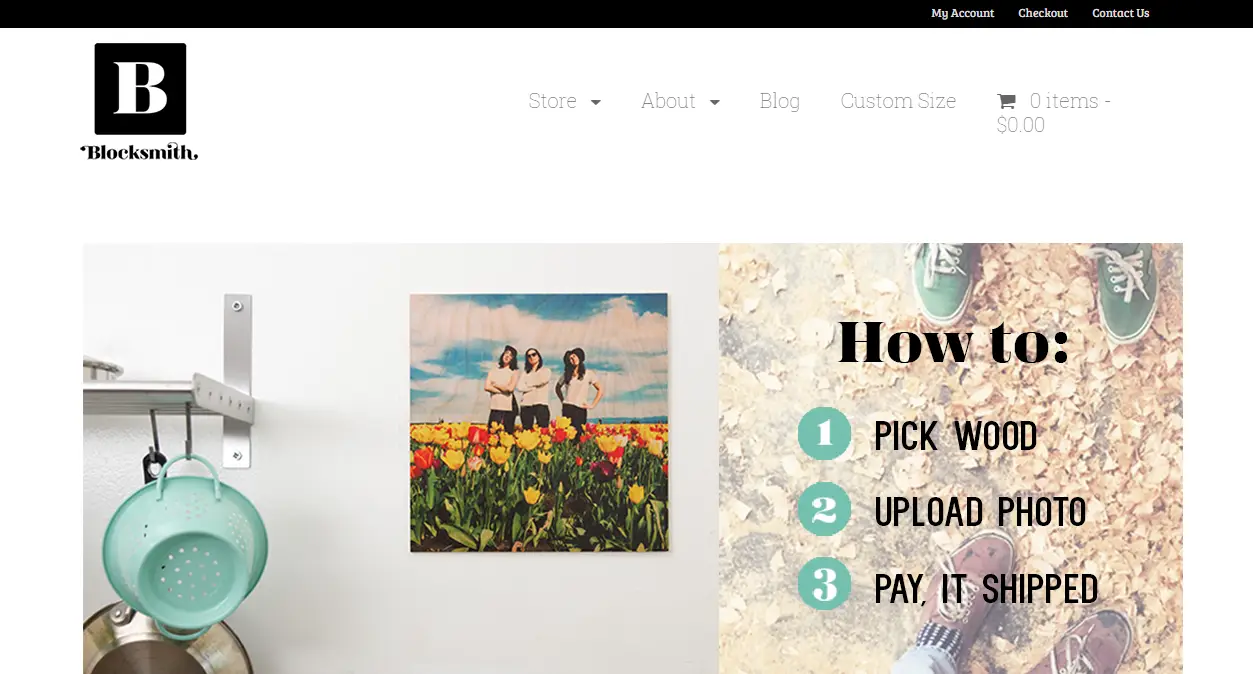Go to the Blog page
Screen dimensions: 1253x674
click(779, 101)
